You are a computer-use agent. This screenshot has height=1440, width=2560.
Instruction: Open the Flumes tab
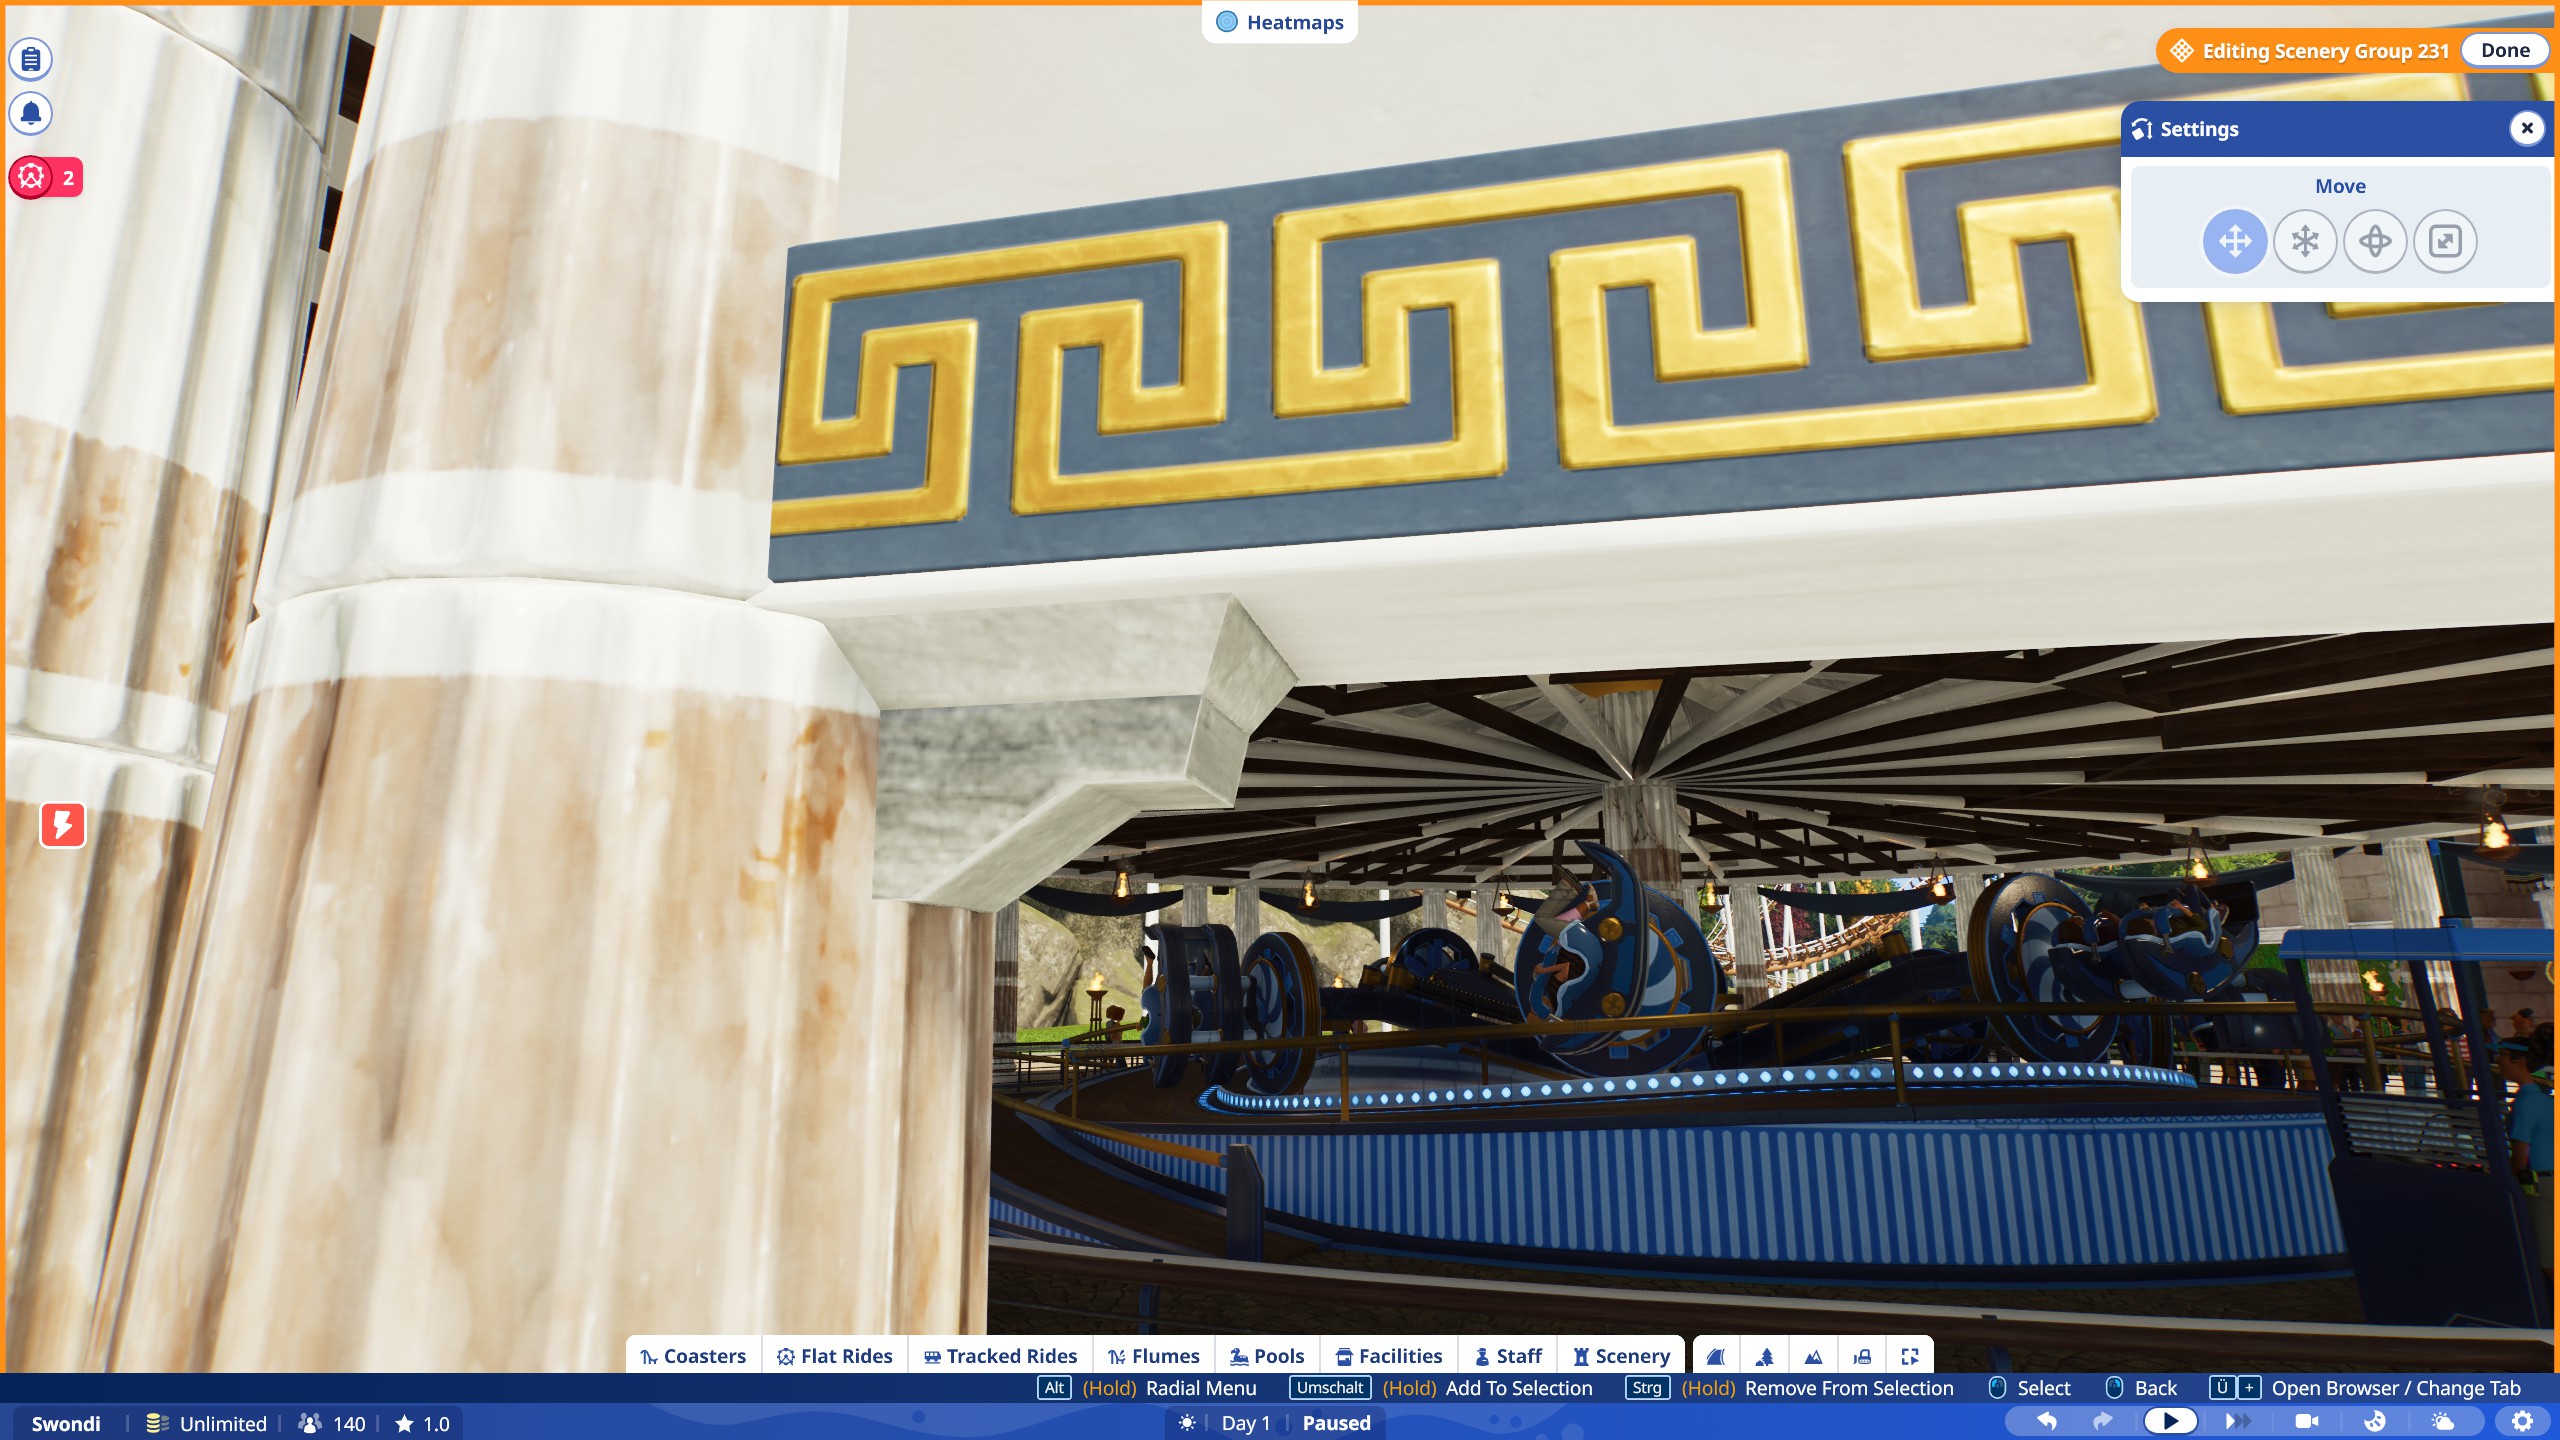point(1153,1356)
